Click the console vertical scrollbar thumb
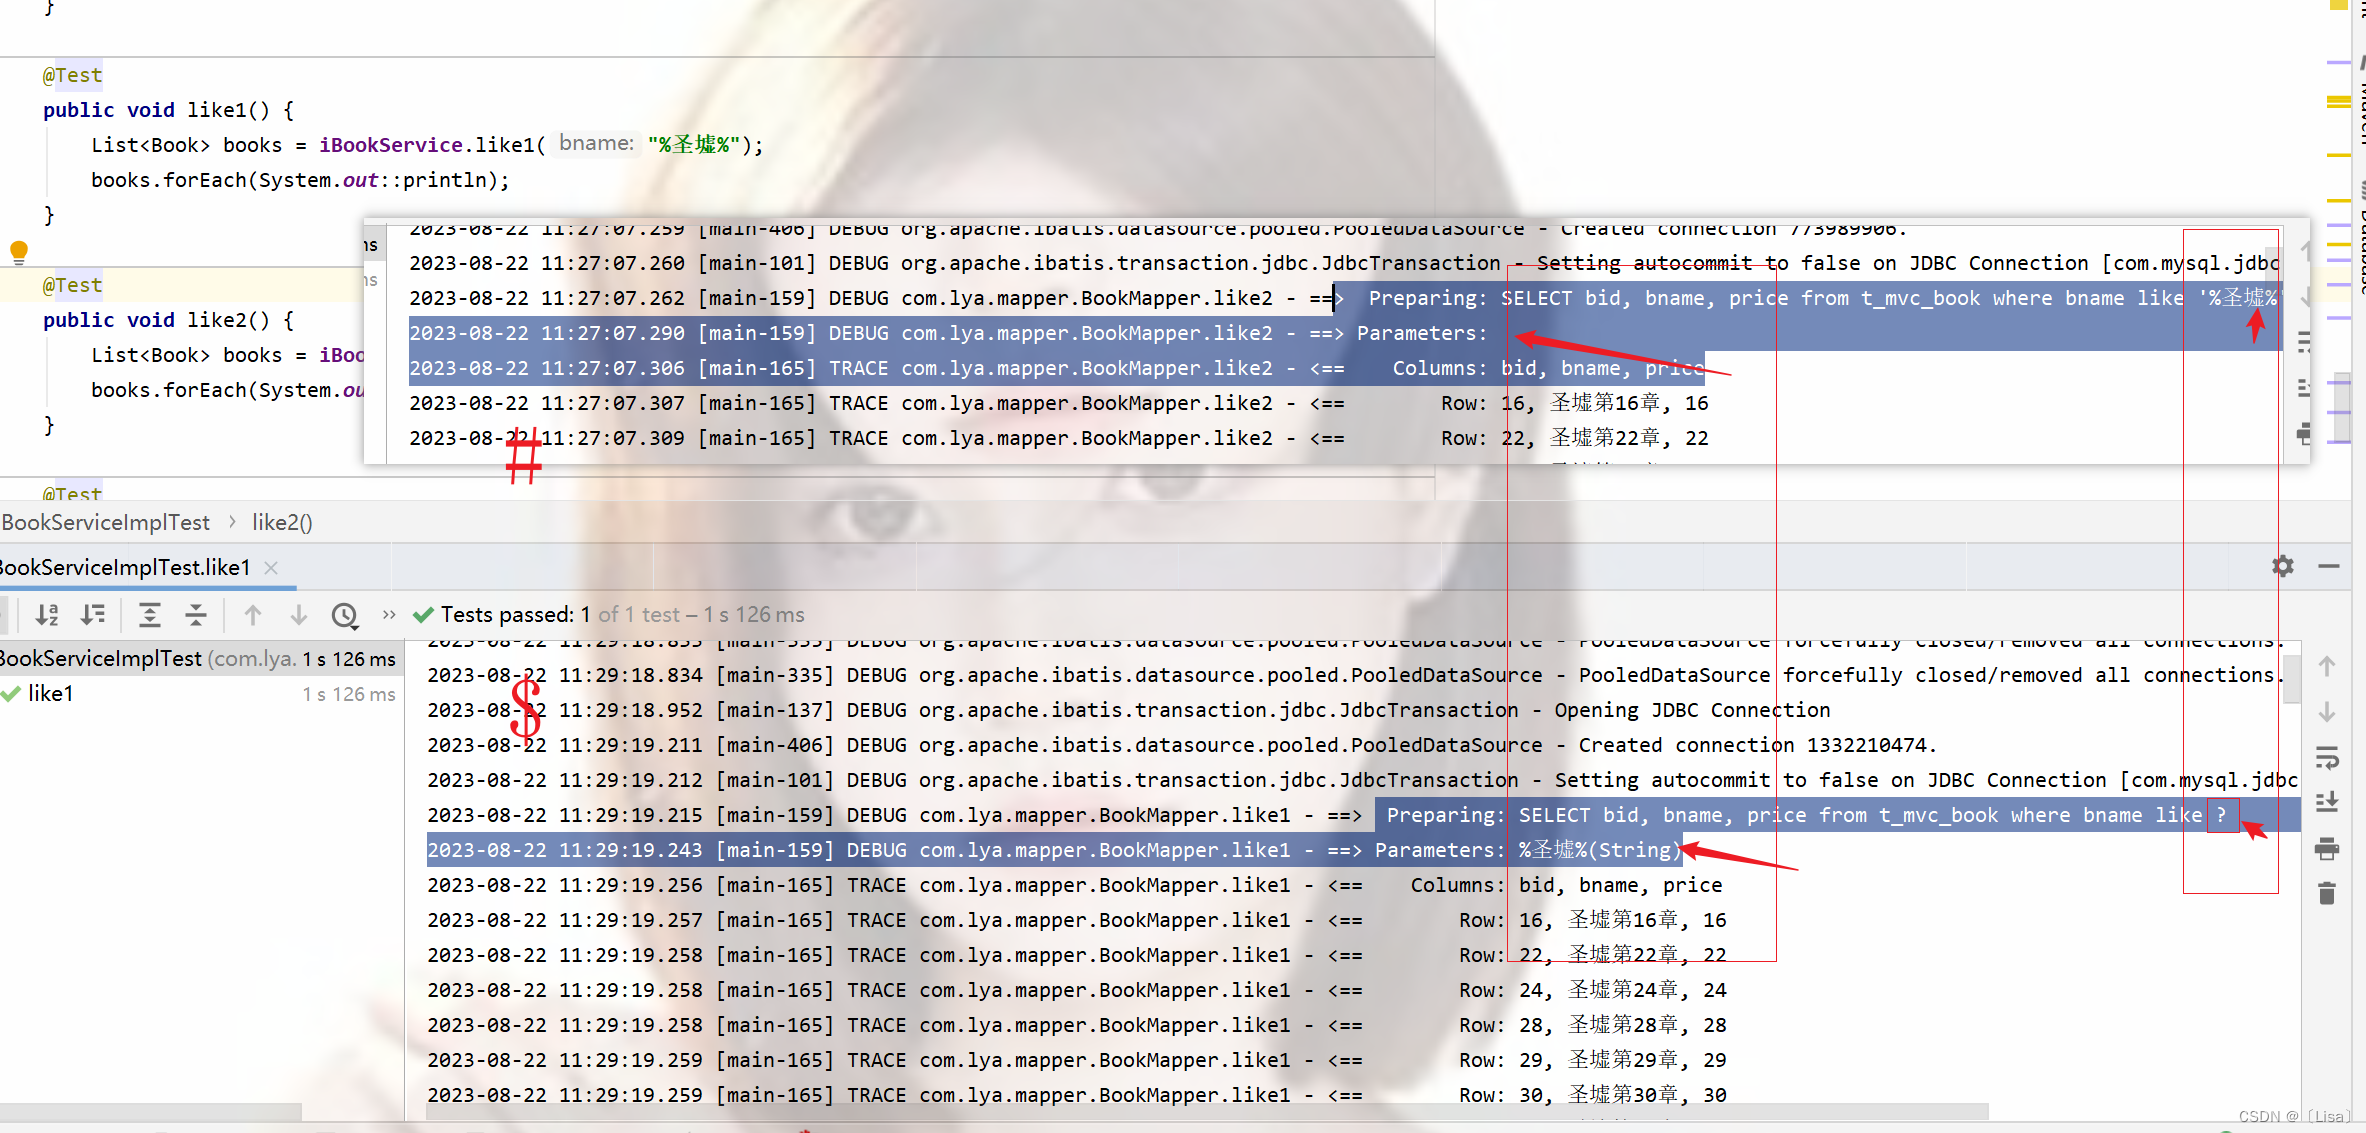Viewport: 2366px width, 1133px height. 2292,680
